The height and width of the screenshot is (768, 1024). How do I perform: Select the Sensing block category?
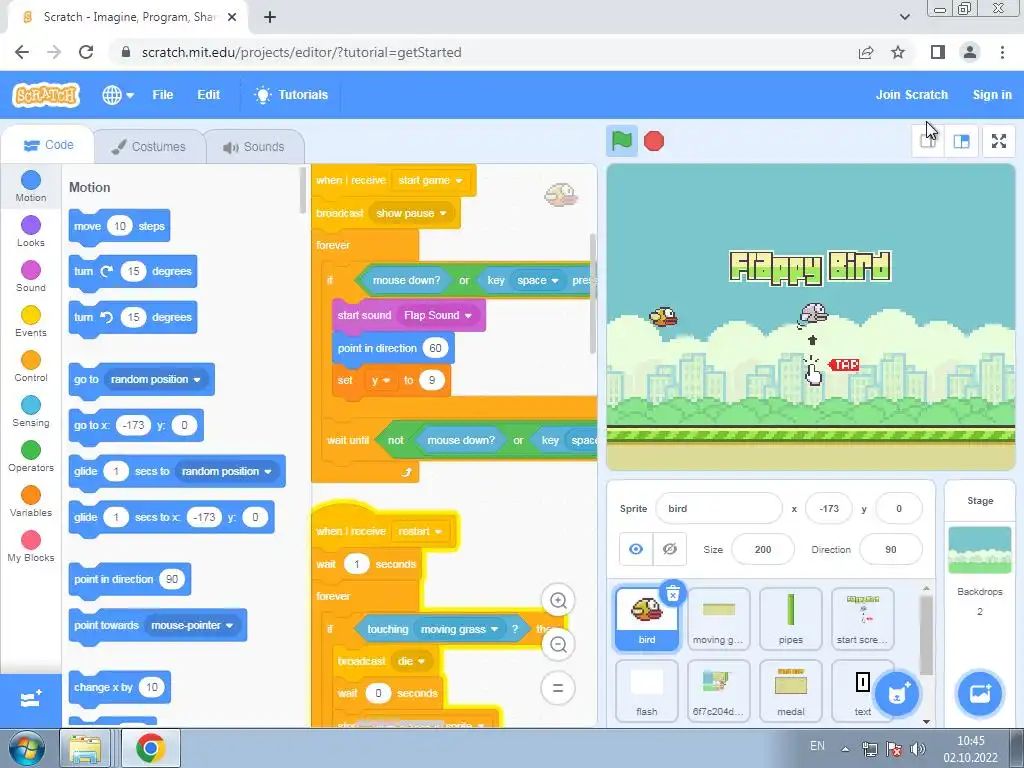(x=31, y=411)
